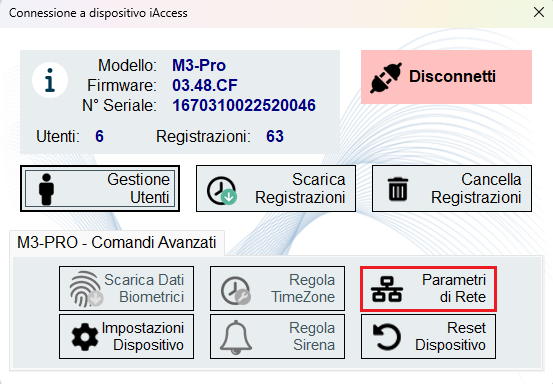553x384 pixels.
Task: Click the bell icon for Regola Sirena
Action: coord(236,337)
